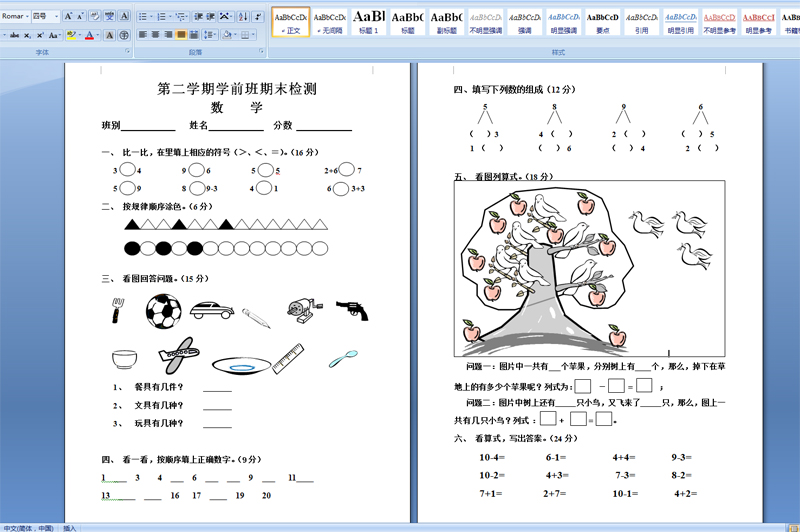Click the soccer ball image
Image resolution: width=800 pixels, height=532 pixels.
tap(163, 311)
